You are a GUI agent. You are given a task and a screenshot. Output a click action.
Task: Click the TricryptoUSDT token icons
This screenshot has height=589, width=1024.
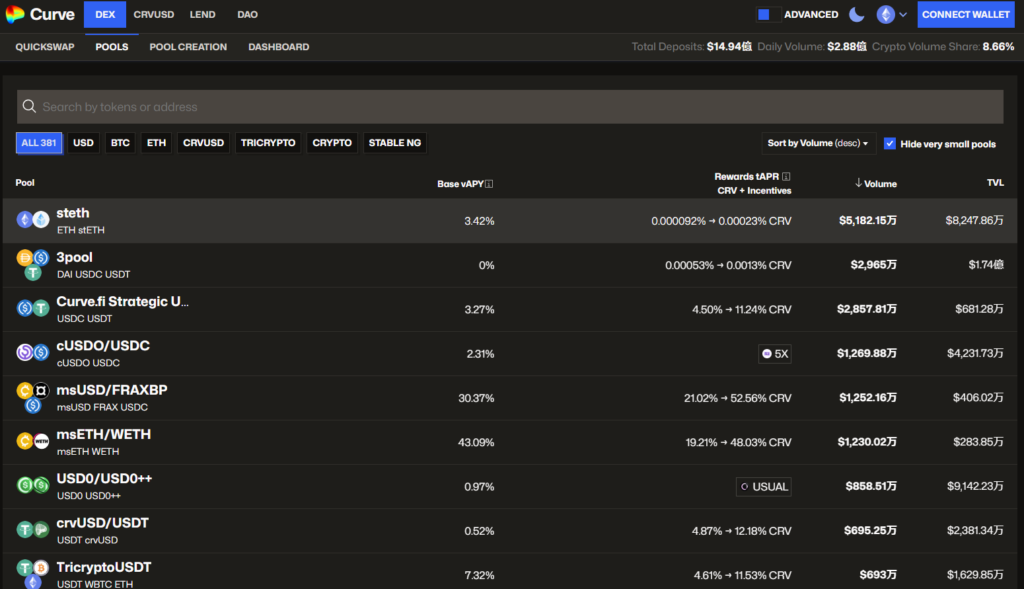[x=33, y=574]
